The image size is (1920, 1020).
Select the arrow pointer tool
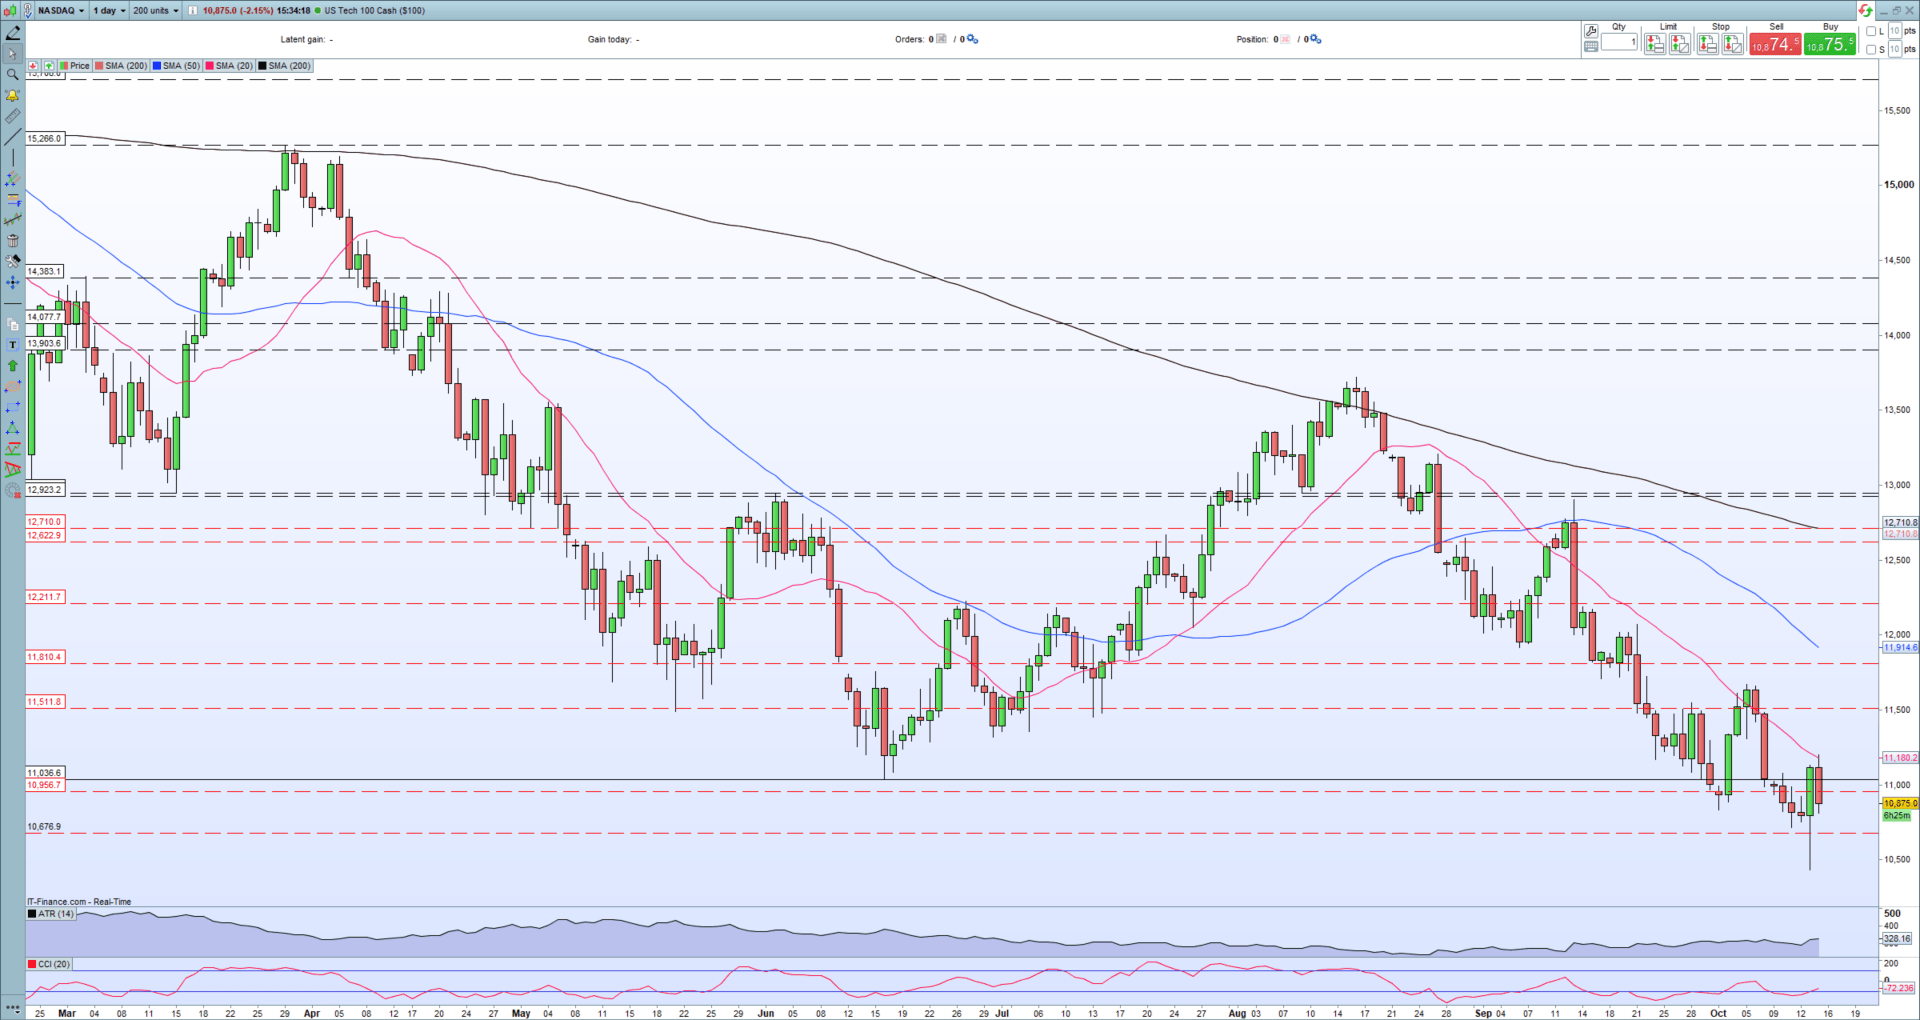pos(13,54)
